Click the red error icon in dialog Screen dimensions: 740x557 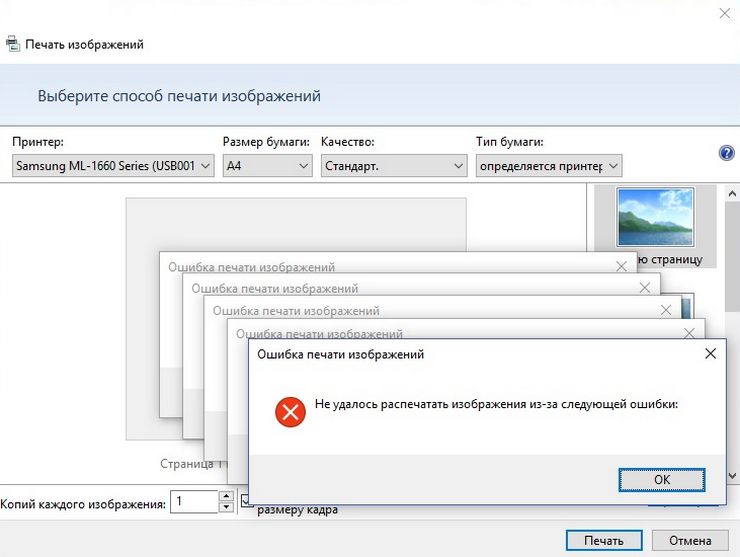pos(290,411)
